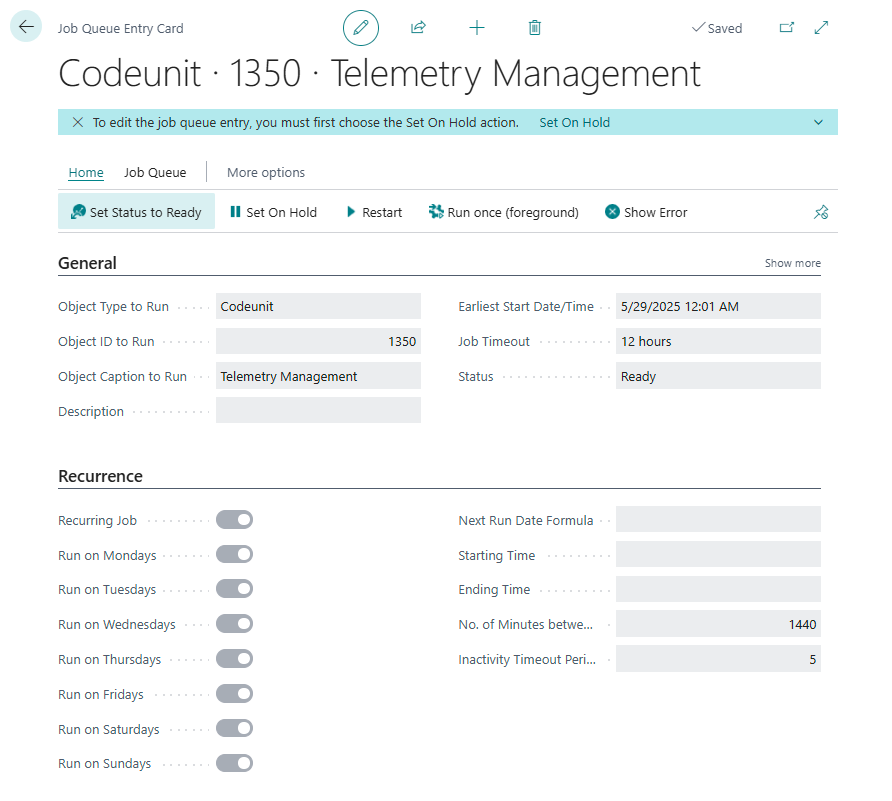
Task: Open the card in a new window
Action: (787, 27)
